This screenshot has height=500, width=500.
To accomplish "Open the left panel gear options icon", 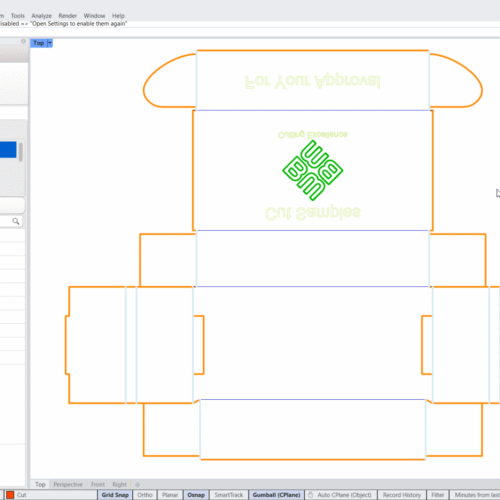I will [23, 41].
